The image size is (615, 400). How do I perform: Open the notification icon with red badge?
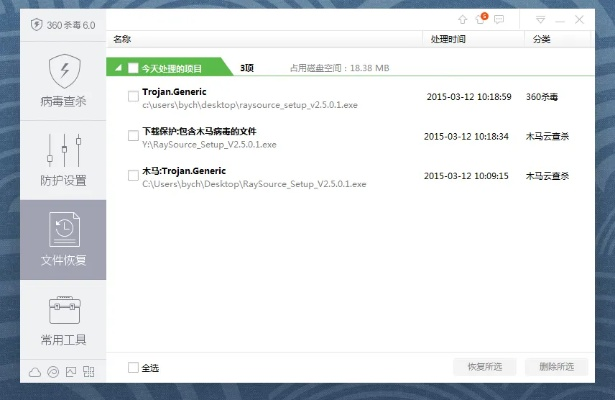[481, 18]
